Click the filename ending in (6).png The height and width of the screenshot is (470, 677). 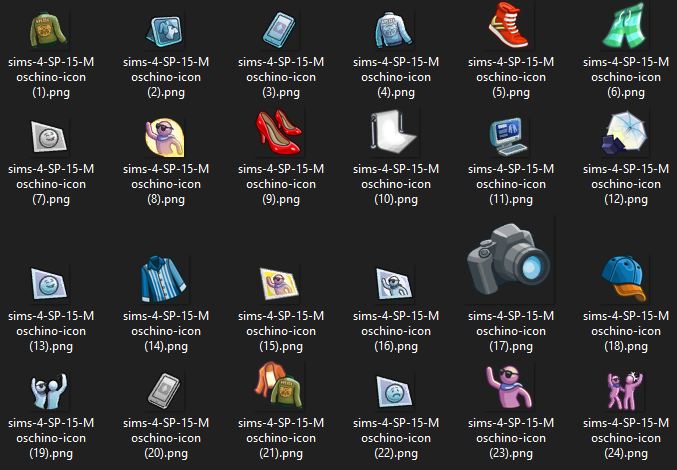coord(626,77)
